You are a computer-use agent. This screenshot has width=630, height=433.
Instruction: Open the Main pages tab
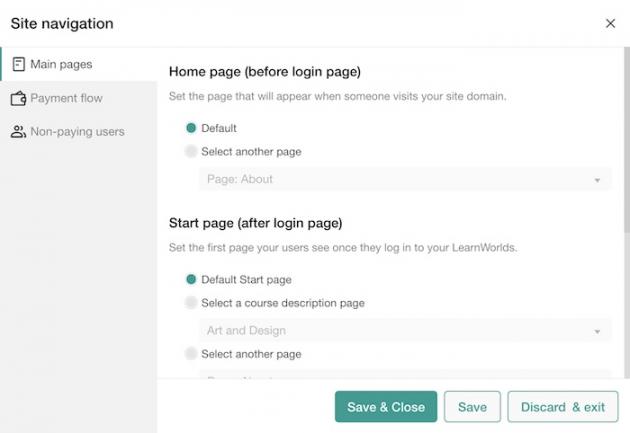pyautogui.click(x=62, y=65)
